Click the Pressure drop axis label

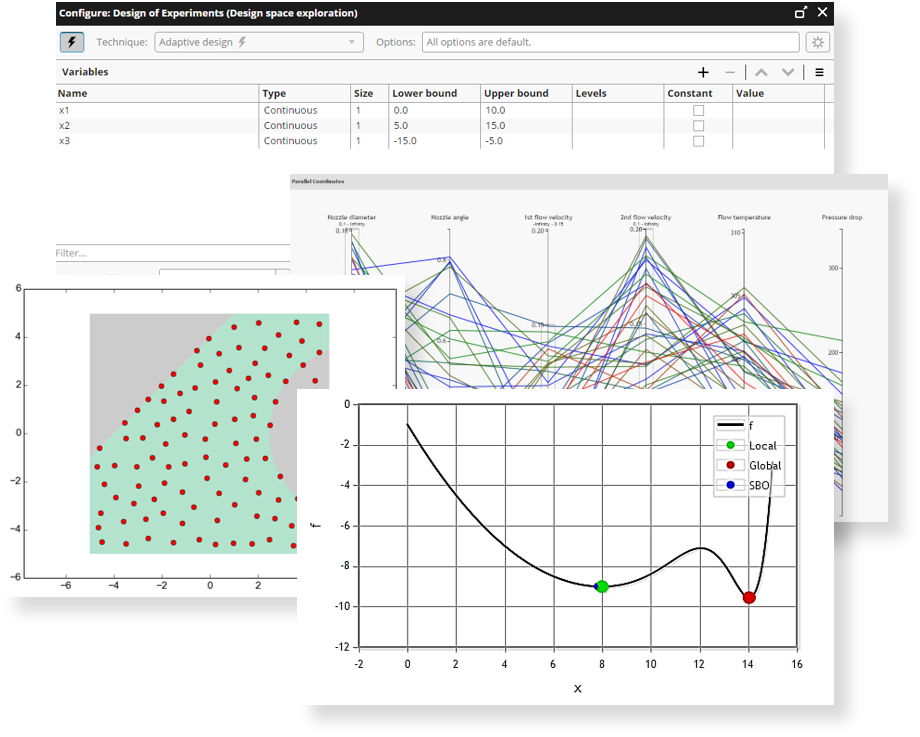841,217
